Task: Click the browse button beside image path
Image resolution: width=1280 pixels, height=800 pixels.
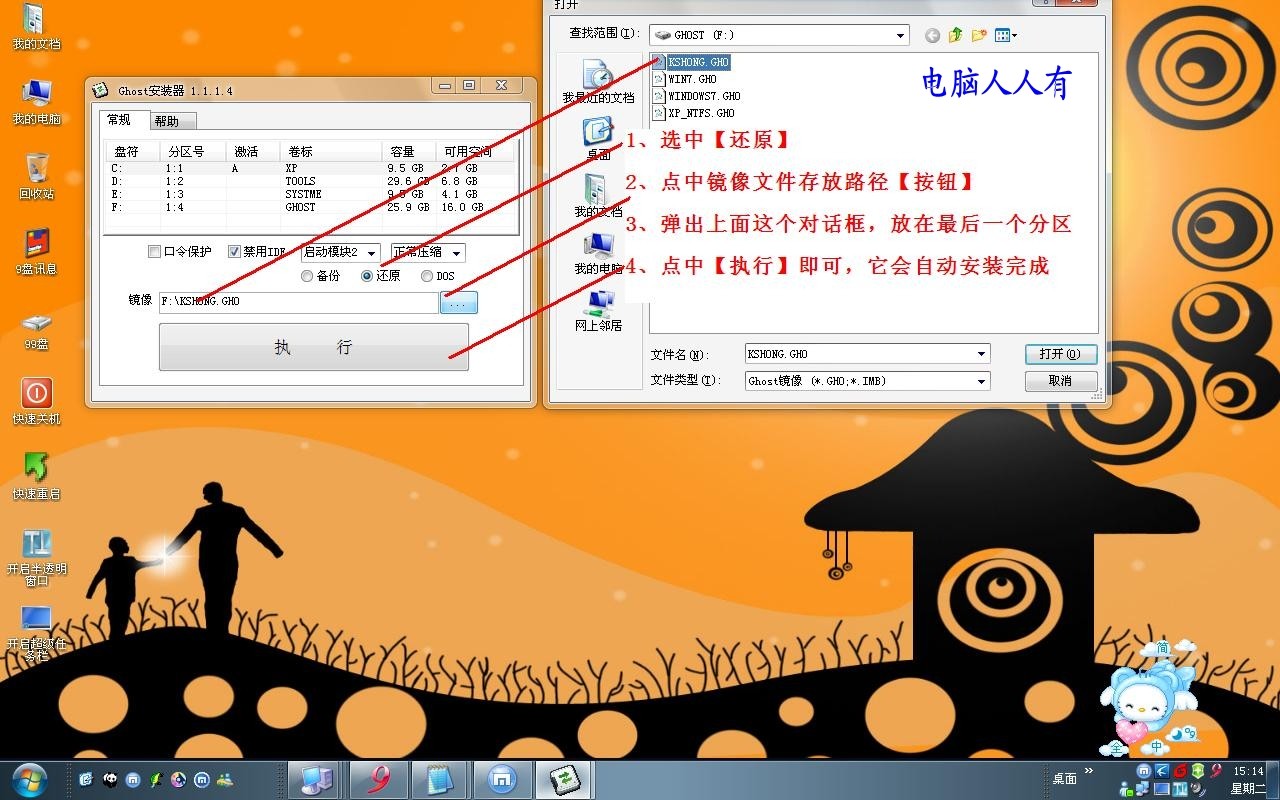Action: [459, 302]
